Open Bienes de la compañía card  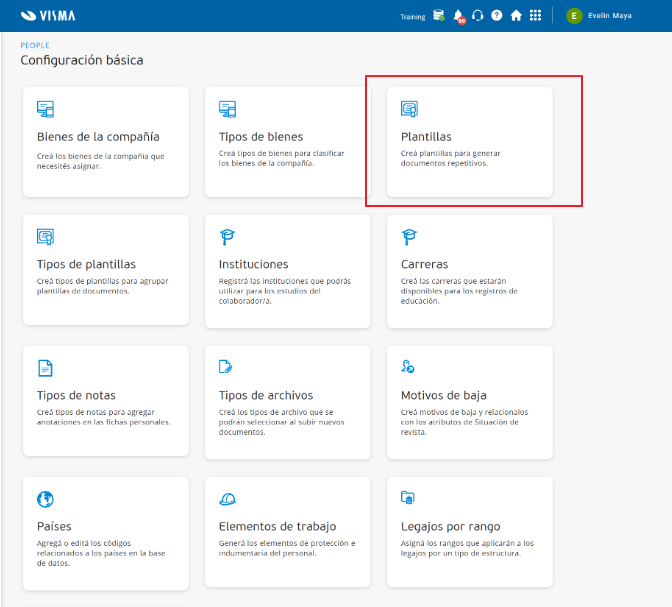pyautogui.click(x=105, y=141)
